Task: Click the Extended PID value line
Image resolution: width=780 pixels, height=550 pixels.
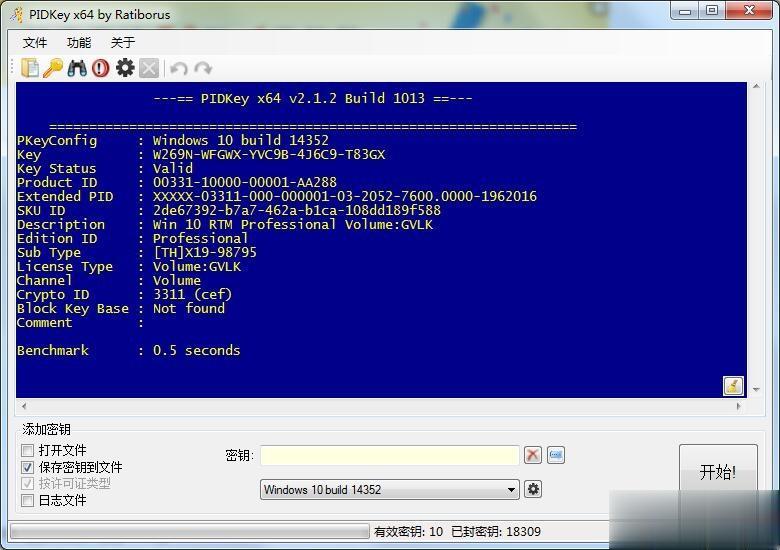Action: [345, 196]
